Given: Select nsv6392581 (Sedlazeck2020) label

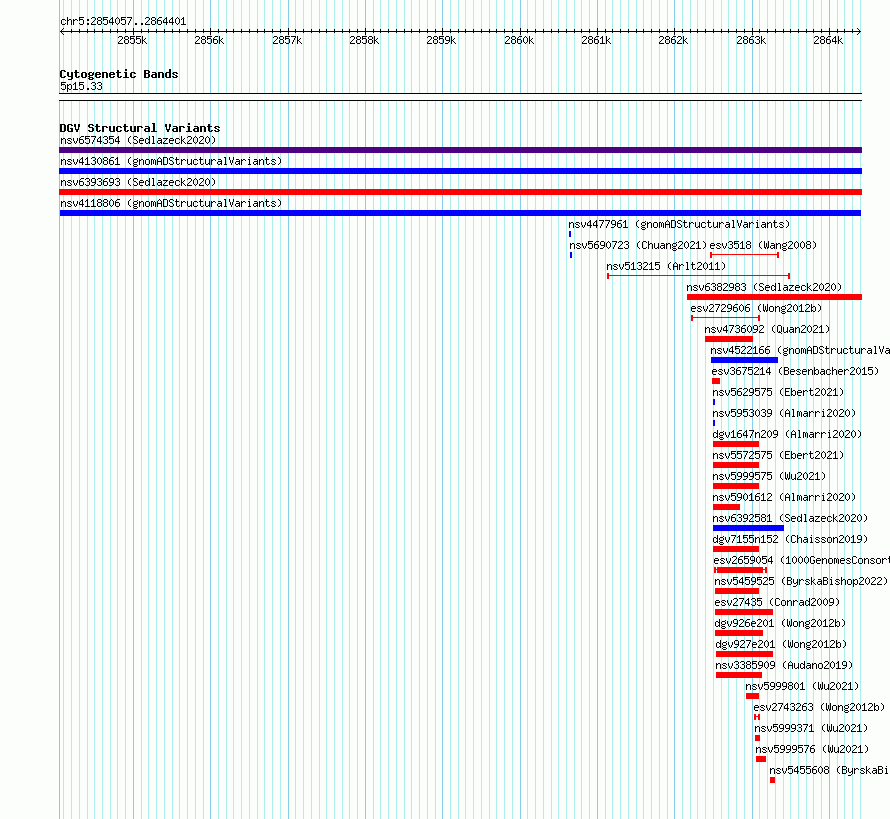Looking at the screenshot, I should pos(790,518).
